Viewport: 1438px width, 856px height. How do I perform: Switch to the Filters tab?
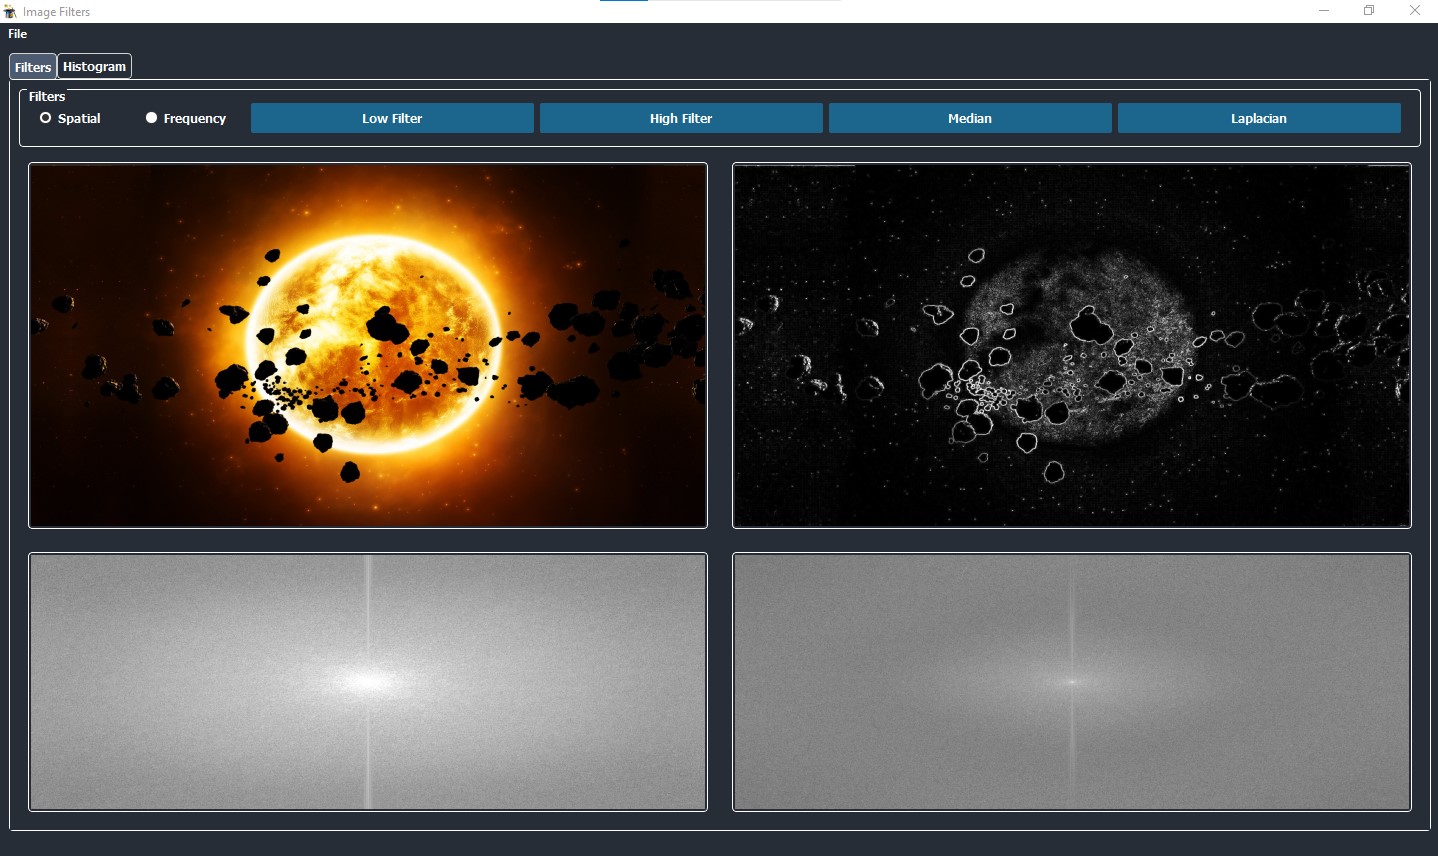(x=33, y=67)
